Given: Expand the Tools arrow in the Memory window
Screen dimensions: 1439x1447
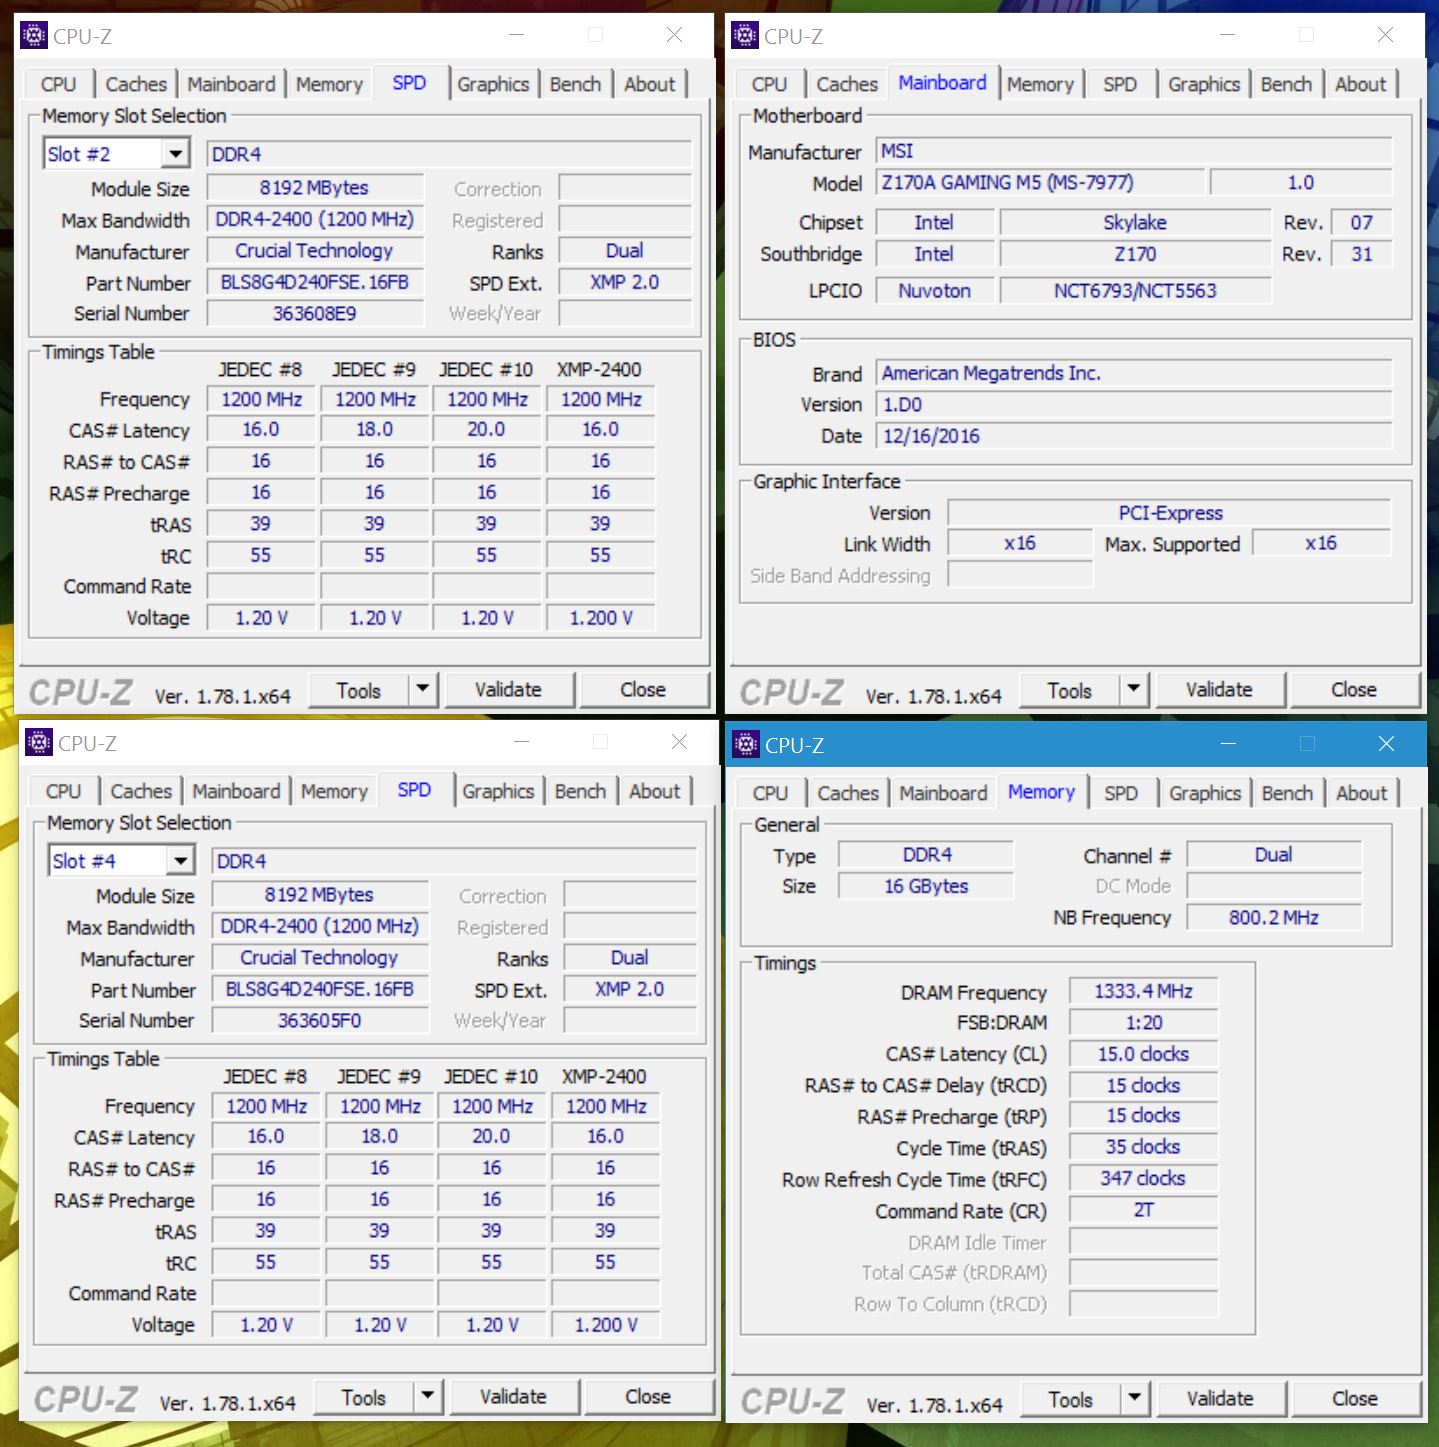Looking at the screenshot, I should 1135,1398.
